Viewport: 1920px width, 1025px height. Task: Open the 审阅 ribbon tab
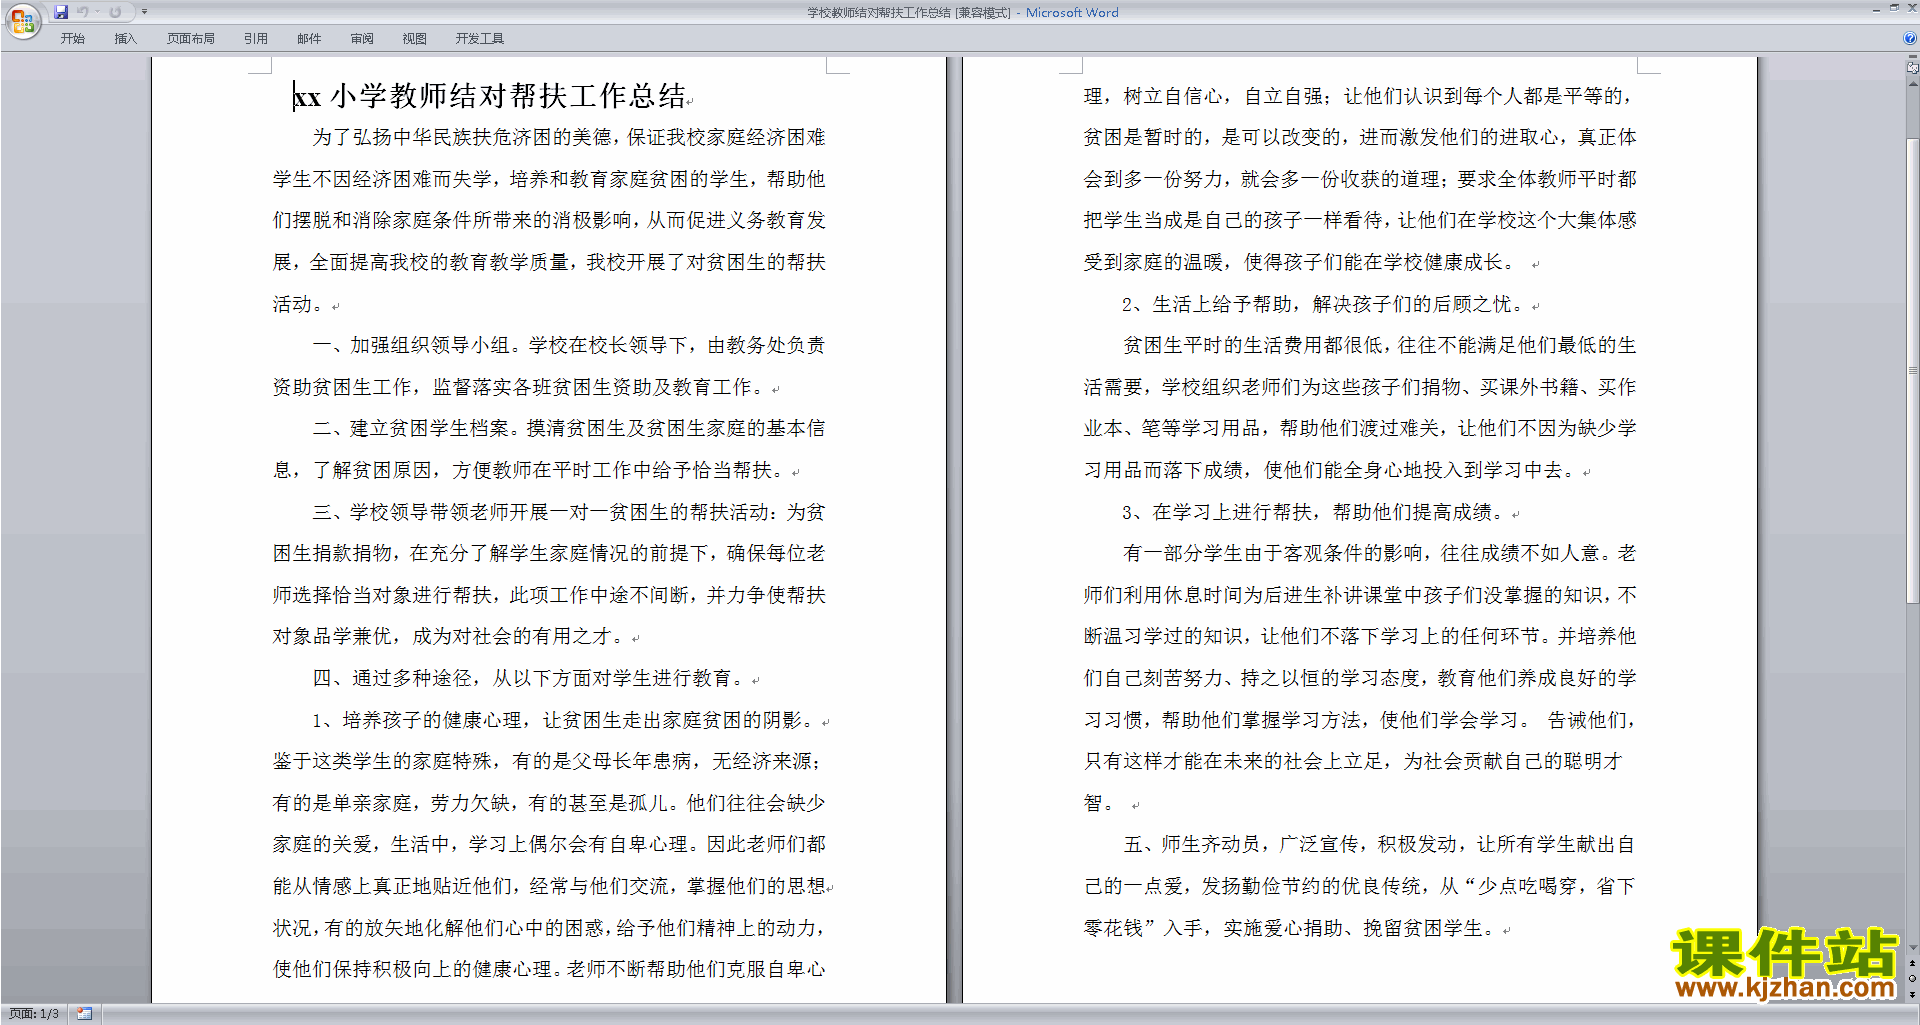coord(362,39)
